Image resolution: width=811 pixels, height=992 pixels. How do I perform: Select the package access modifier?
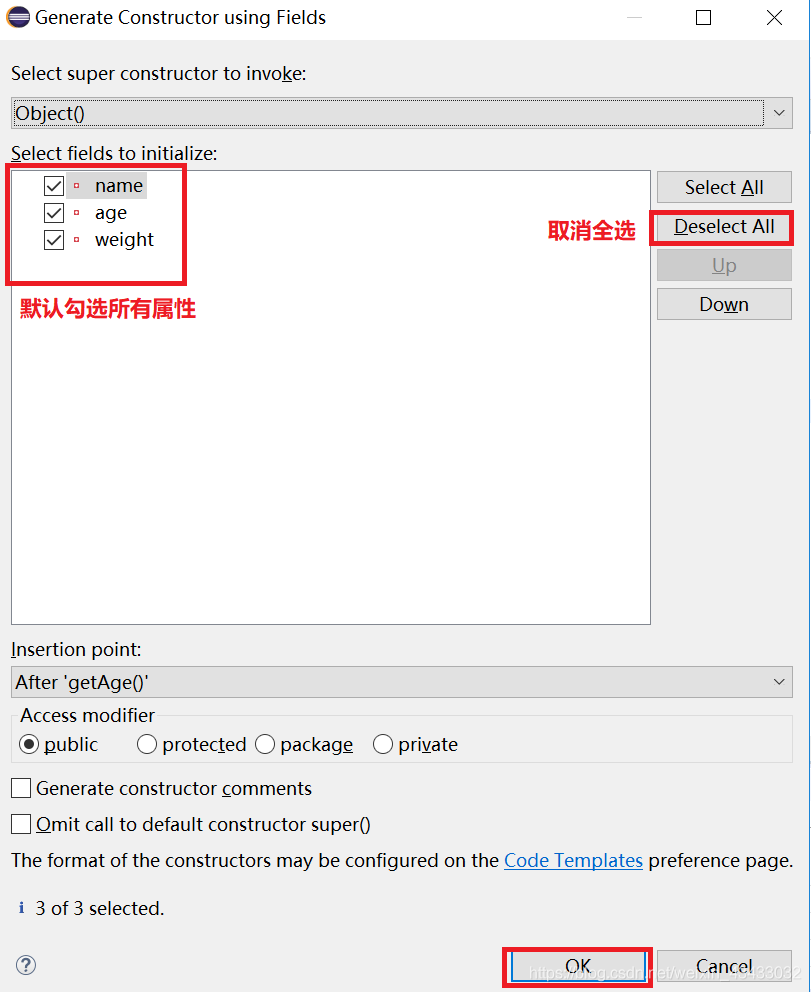[265, 745]
